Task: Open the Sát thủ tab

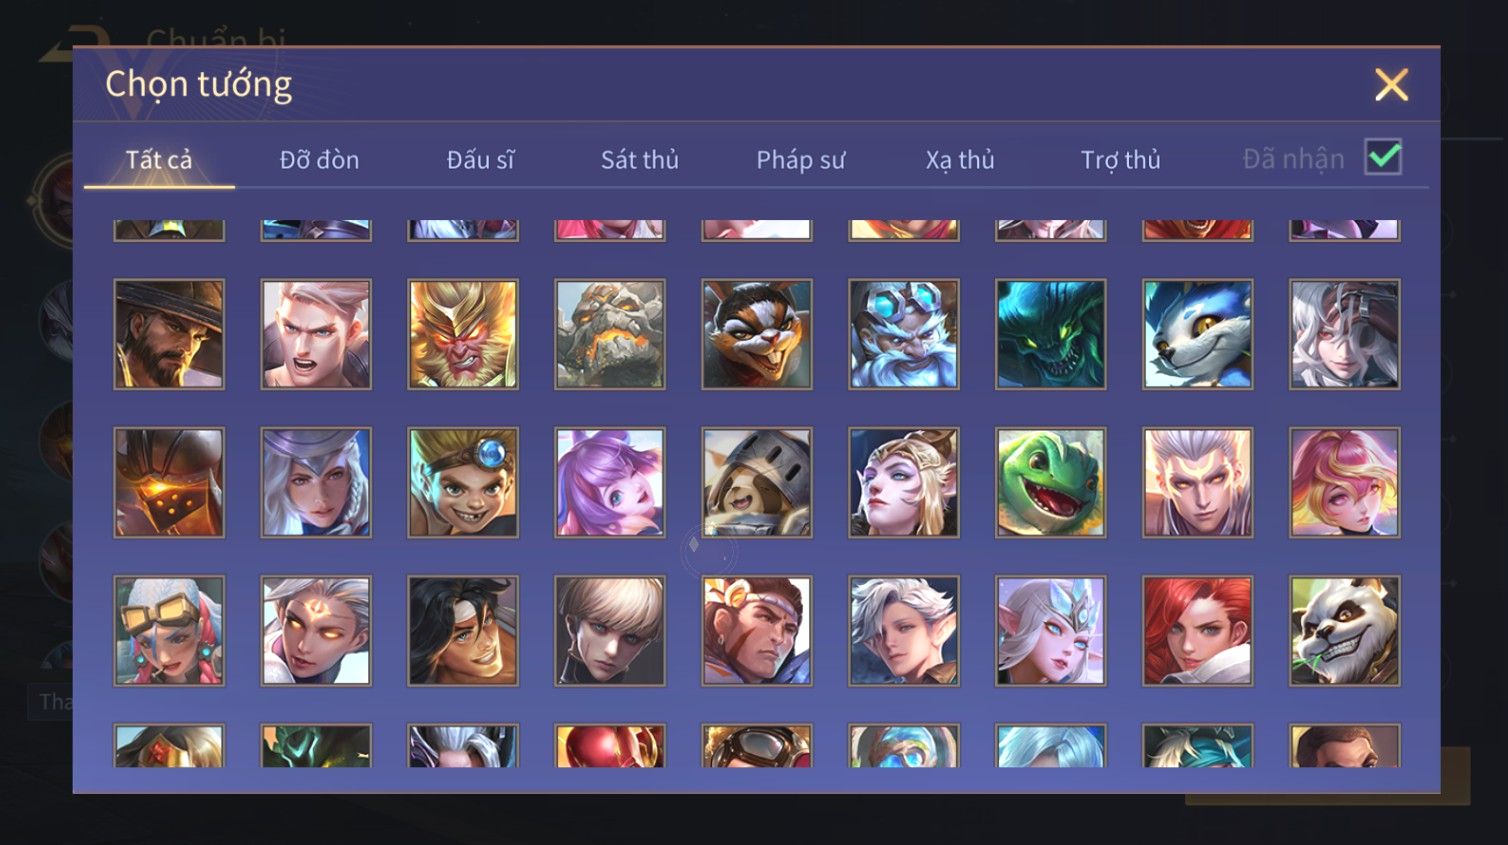Action: [x=640, y=160]
